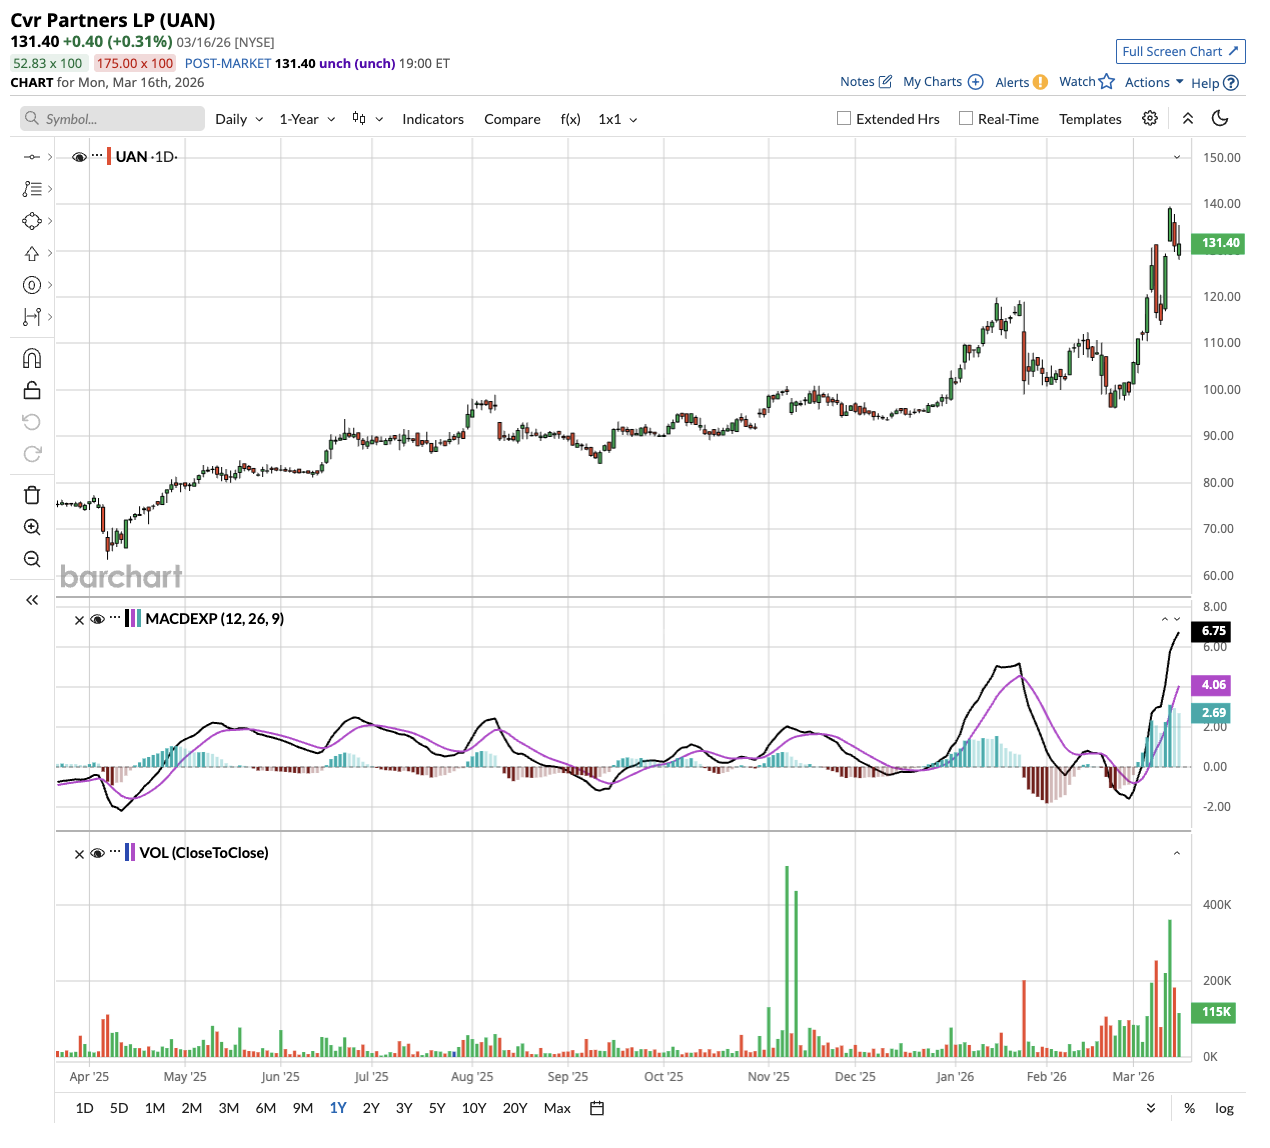
Task: Open the Compare menu
Action: click(512, 119)
